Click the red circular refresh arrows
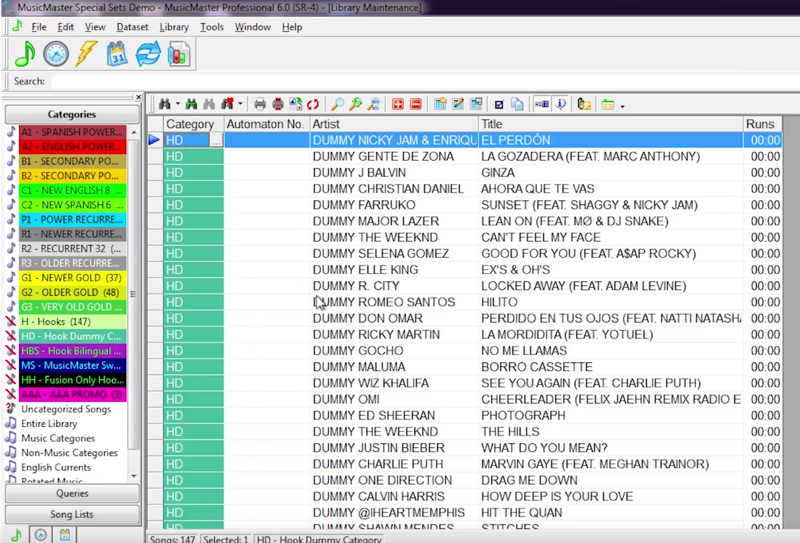800x543 pixels. coord(313,104)
